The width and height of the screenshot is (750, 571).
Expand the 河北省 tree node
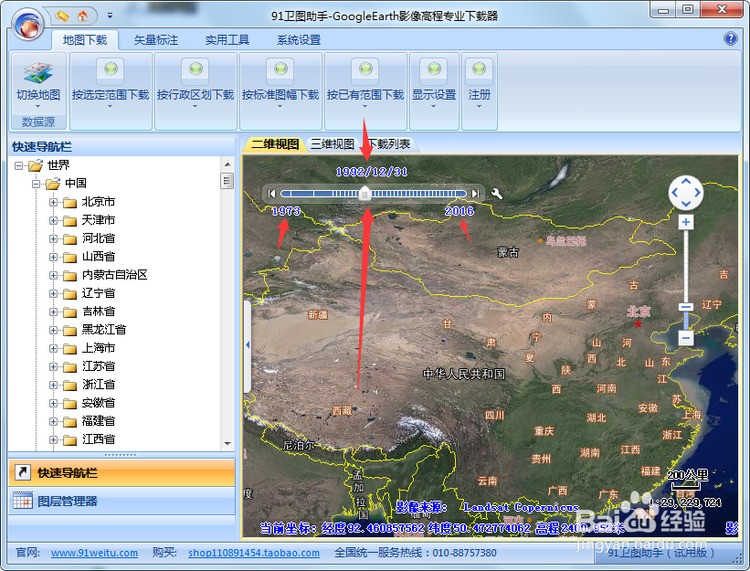point(53,239)
